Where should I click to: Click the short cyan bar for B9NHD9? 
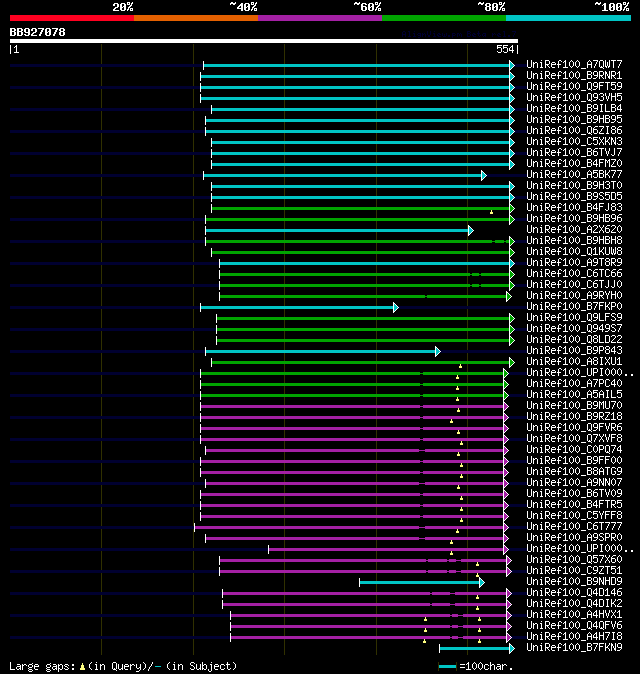click(x=422, y=583)
